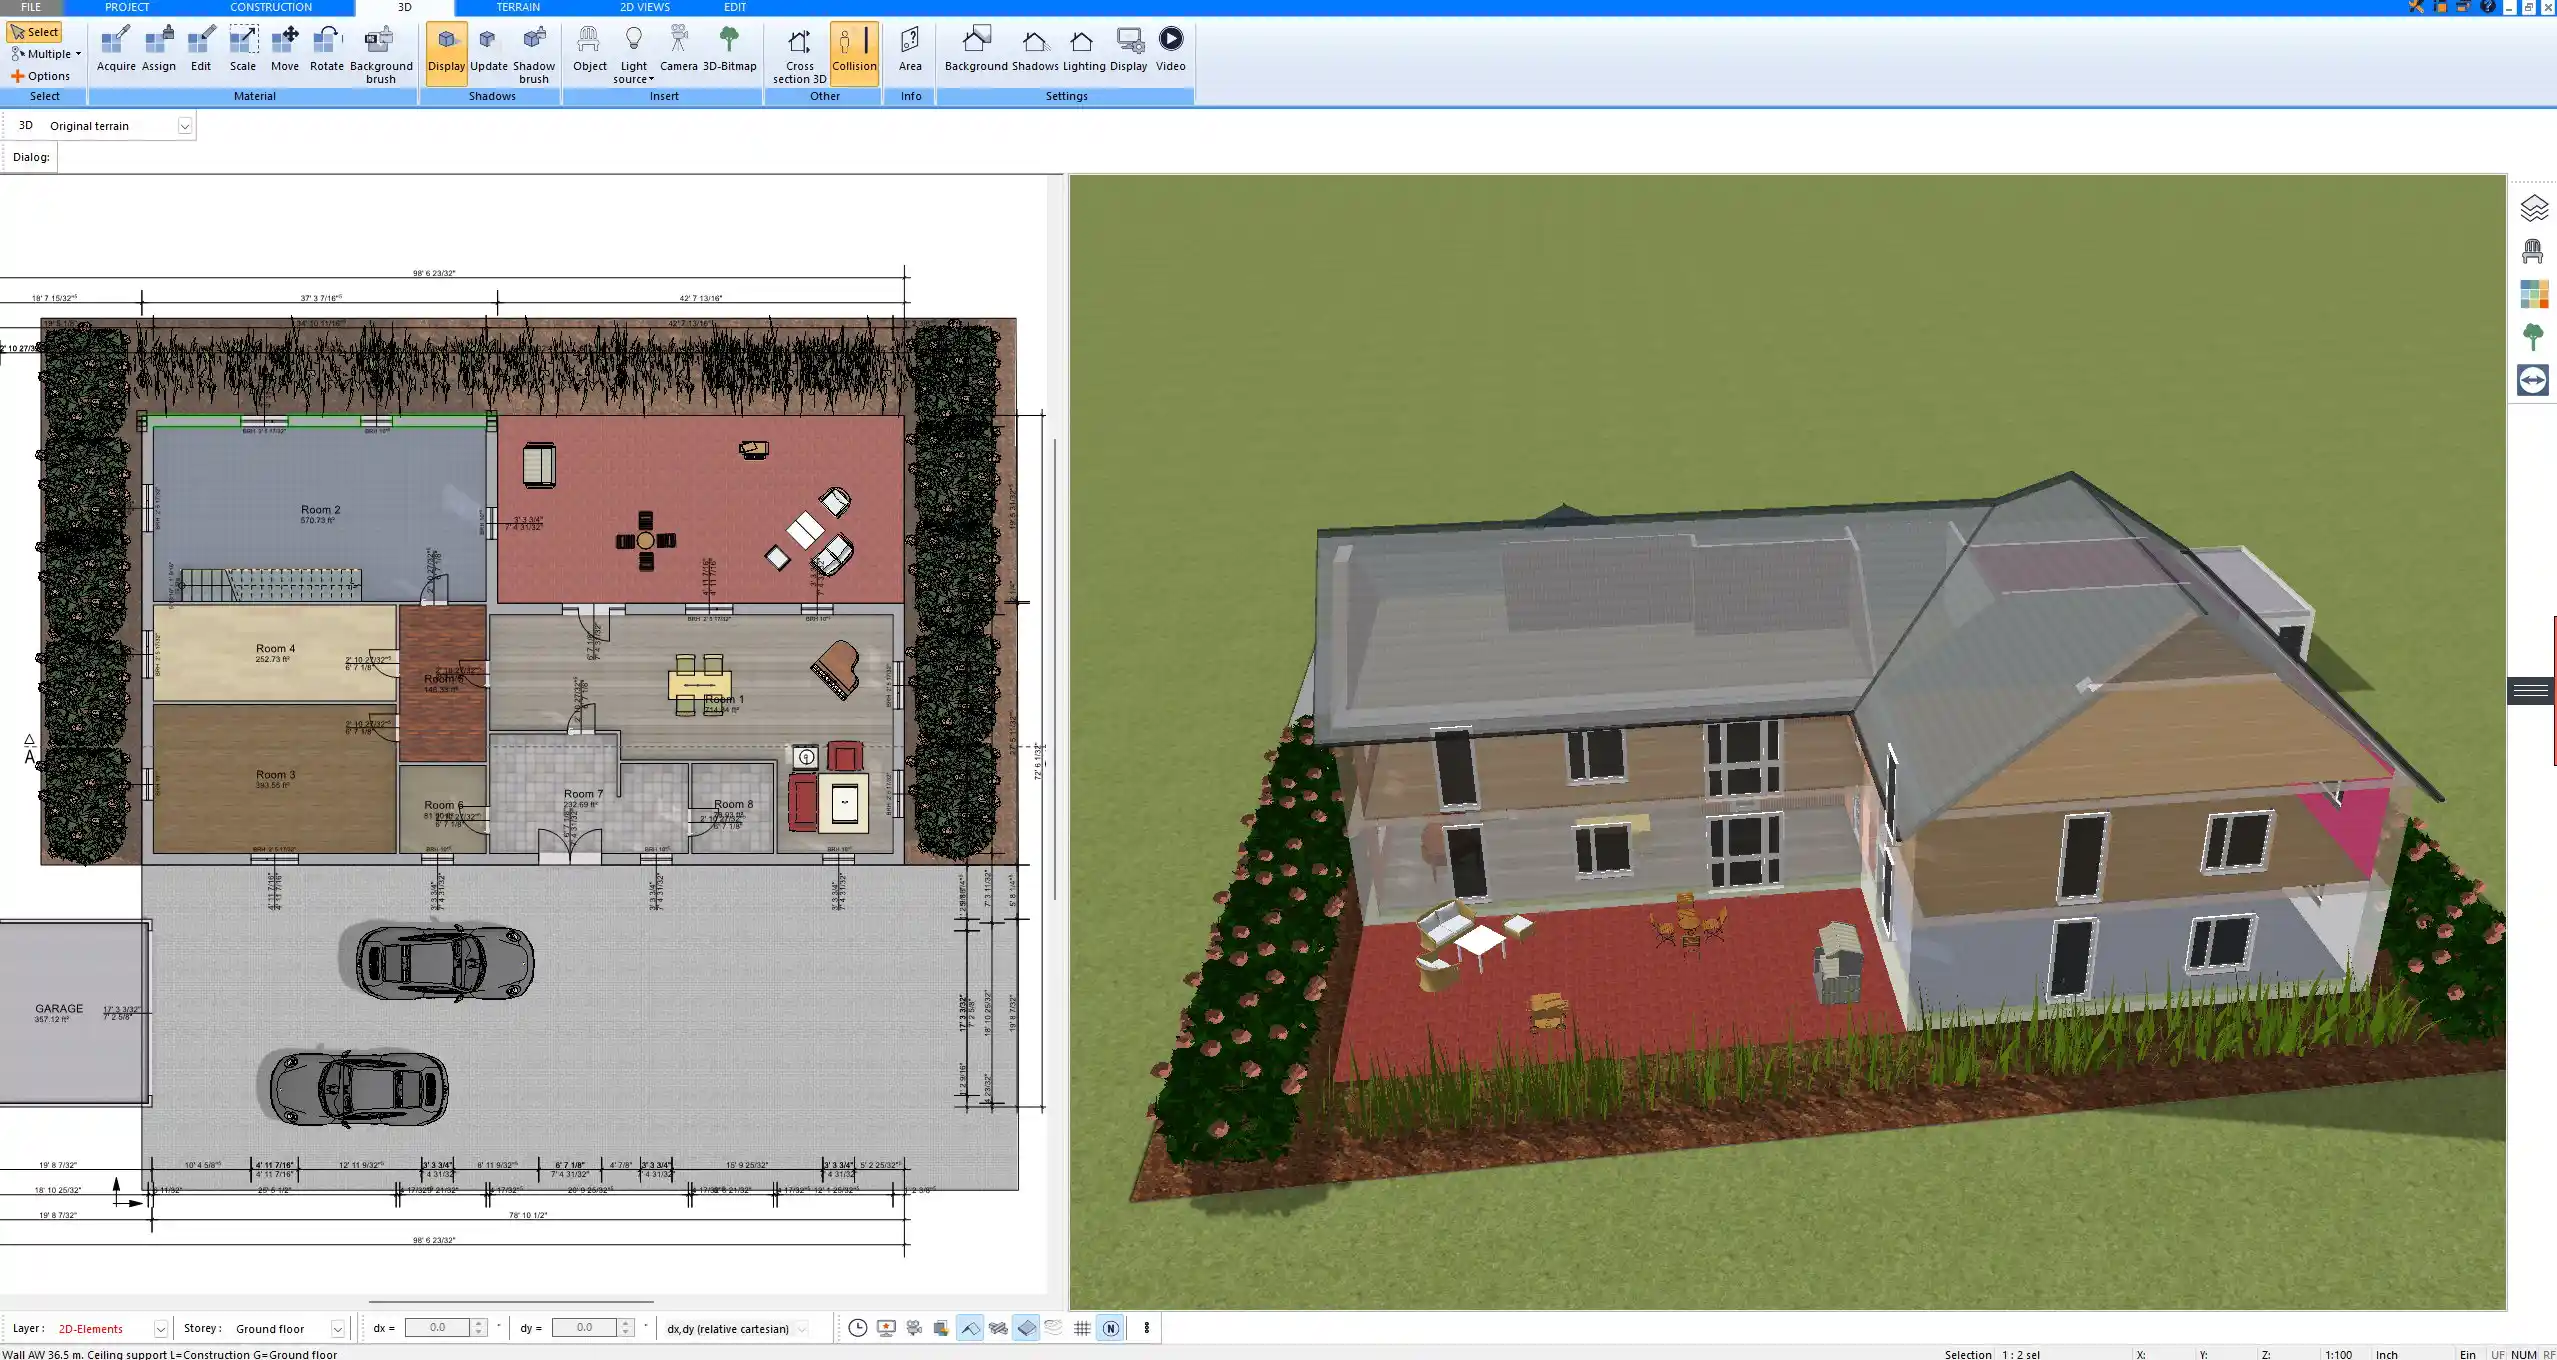Open the materials color grid panel
Screen dimensions: 2557x1360
tap(2533, 294)
